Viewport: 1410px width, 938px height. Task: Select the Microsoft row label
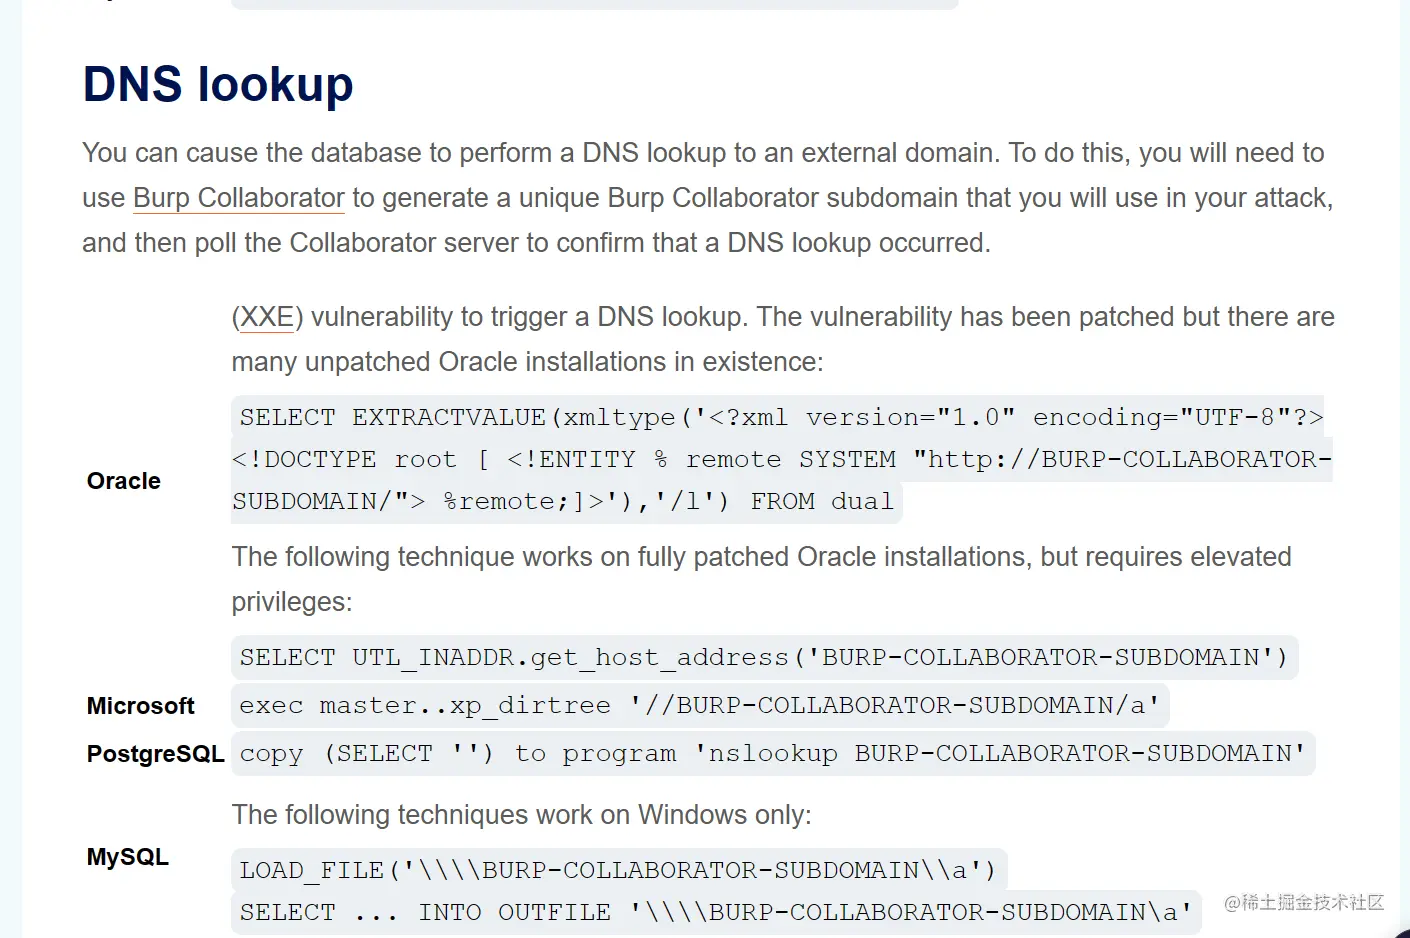point(141,706)
